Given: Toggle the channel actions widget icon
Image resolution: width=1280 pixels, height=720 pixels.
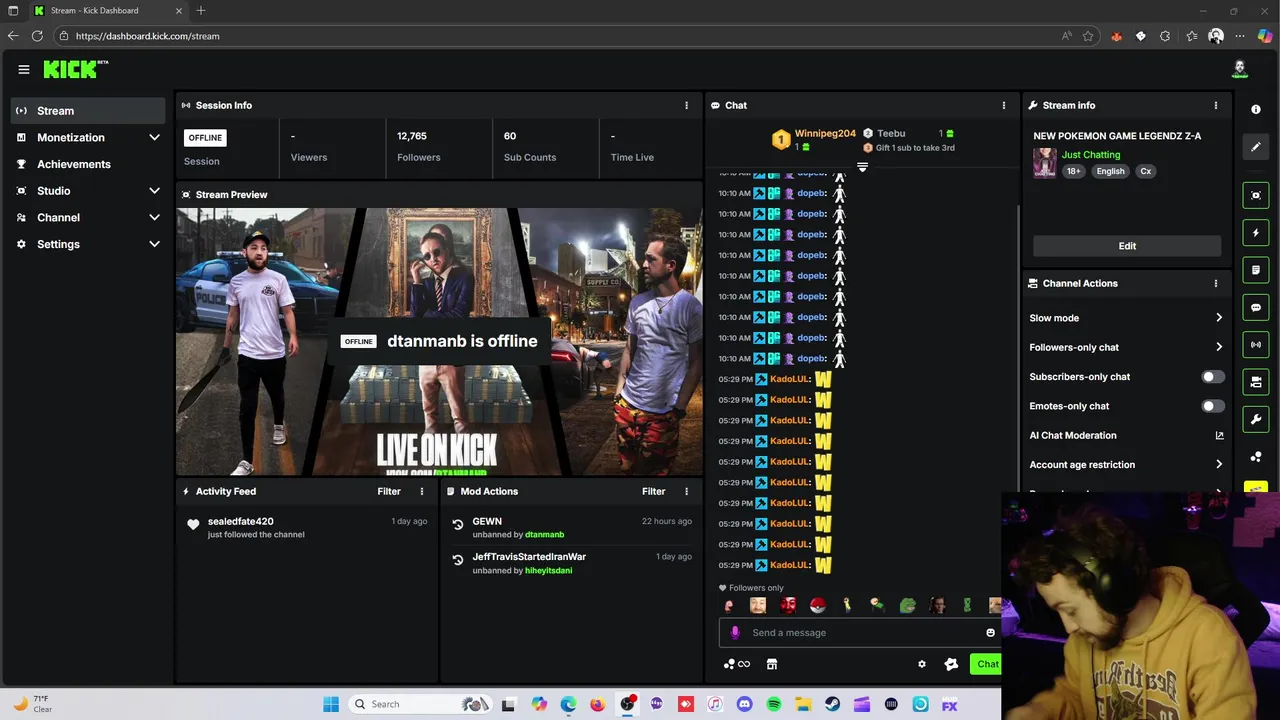Looking at the screenshot, I should point(1256,382).
